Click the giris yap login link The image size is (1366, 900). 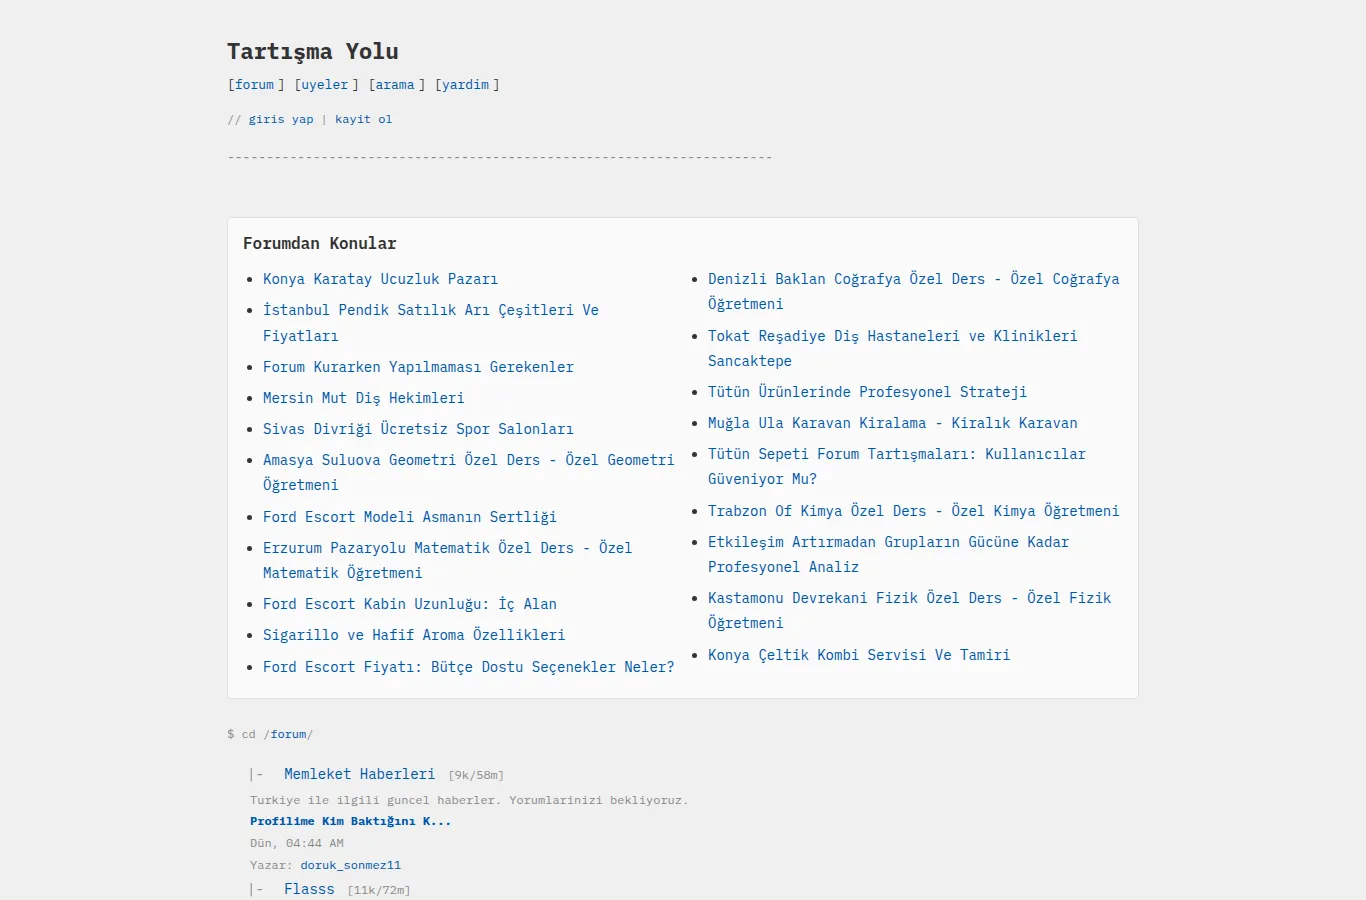[281, 119]
